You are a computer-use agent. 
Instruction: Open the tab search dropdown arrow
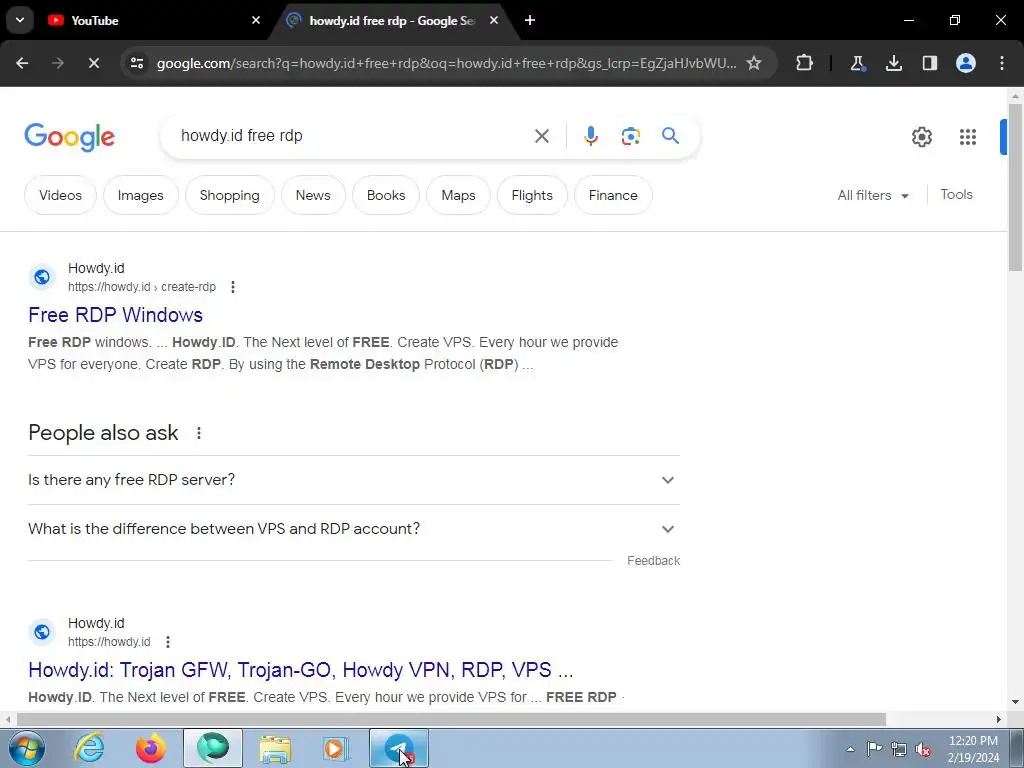pos(20,20)
